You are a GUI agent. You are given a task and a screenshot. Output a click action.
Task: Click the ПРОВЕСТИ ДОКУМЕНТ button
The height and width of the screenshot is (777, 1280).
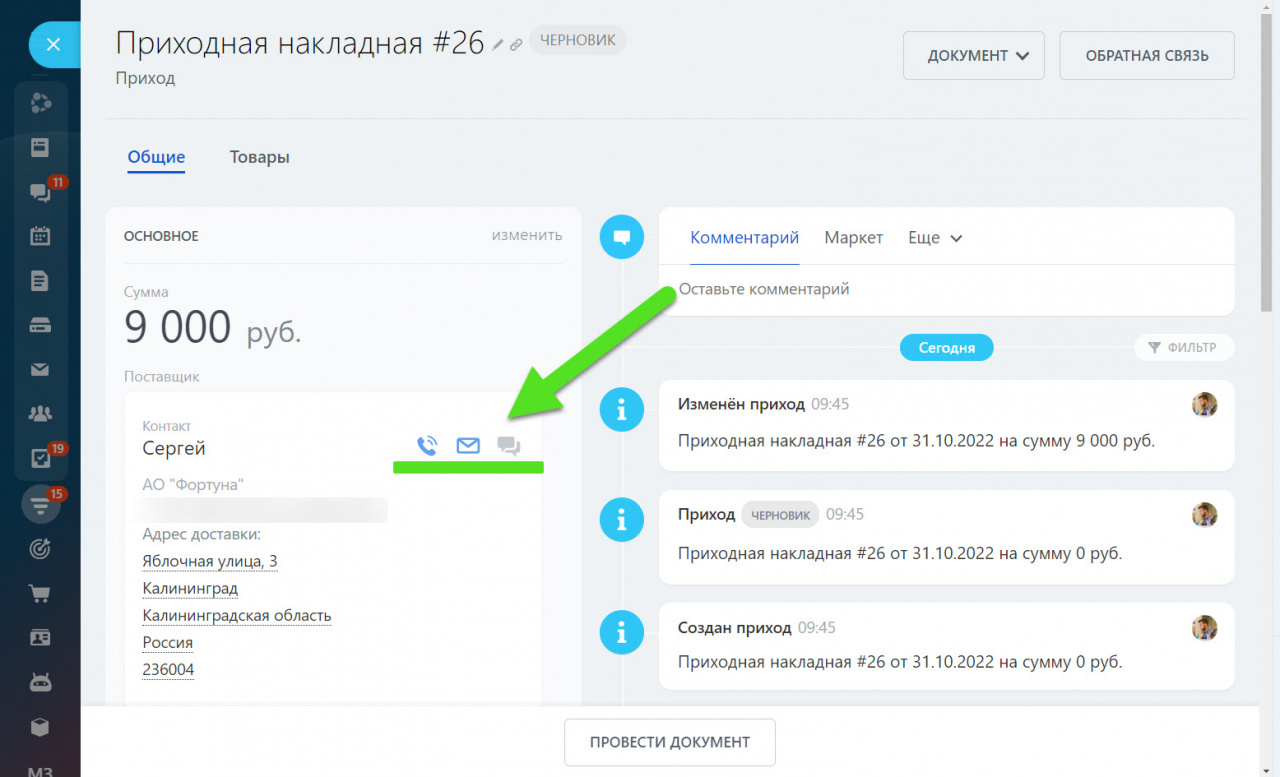pos(669,742)
